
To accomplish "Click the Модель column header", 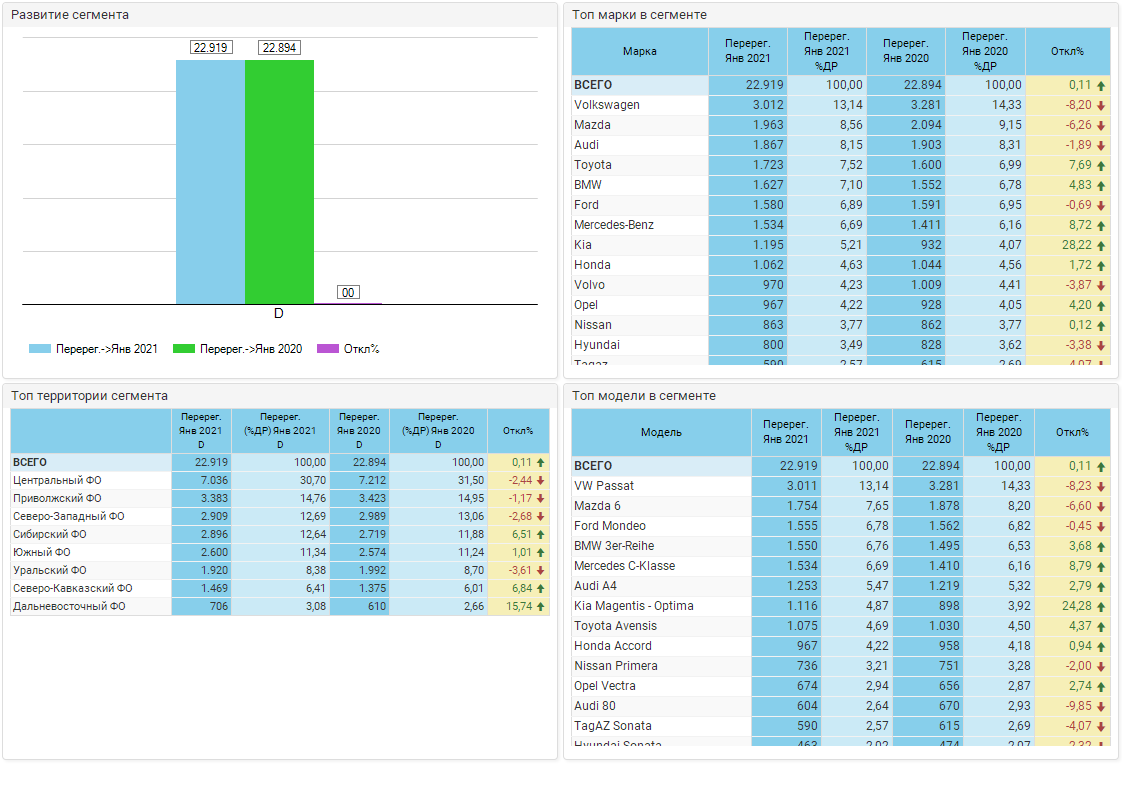I will pos(661,432).
